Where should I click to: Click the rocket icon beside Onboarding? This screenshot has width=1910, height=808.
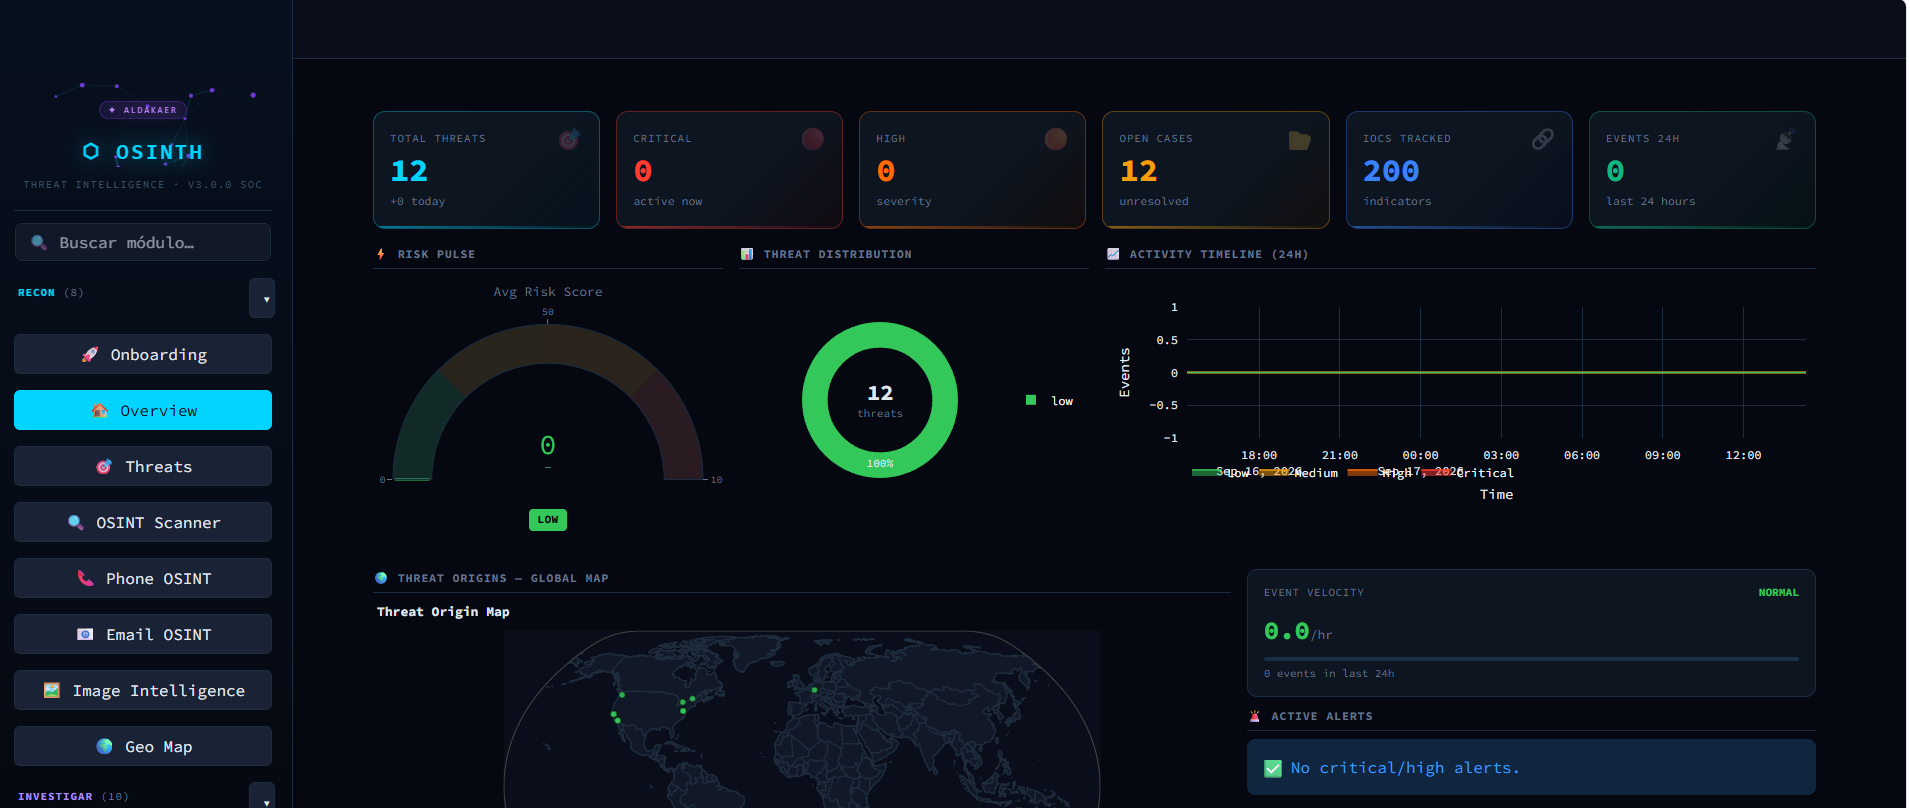coord(90,355)
